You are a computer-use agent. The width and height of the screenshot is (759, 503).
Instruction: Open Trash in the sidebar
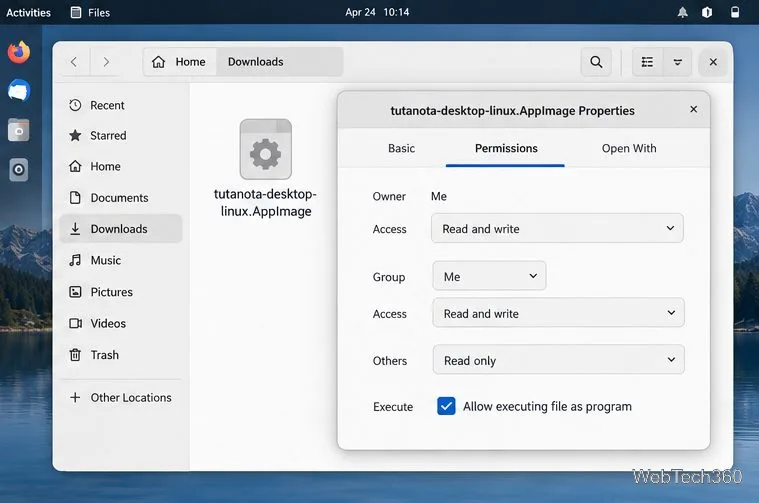121,355
